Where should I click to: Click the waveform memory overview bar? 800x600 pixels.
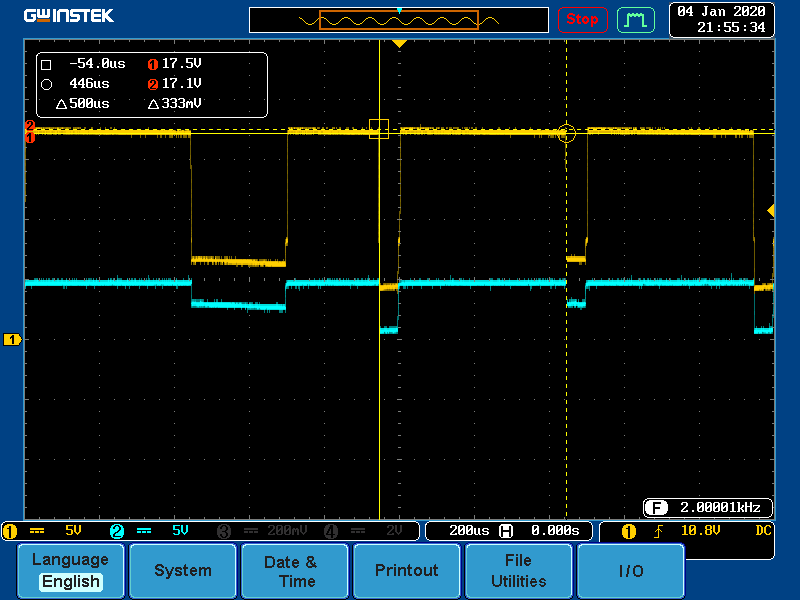point(398,20)
